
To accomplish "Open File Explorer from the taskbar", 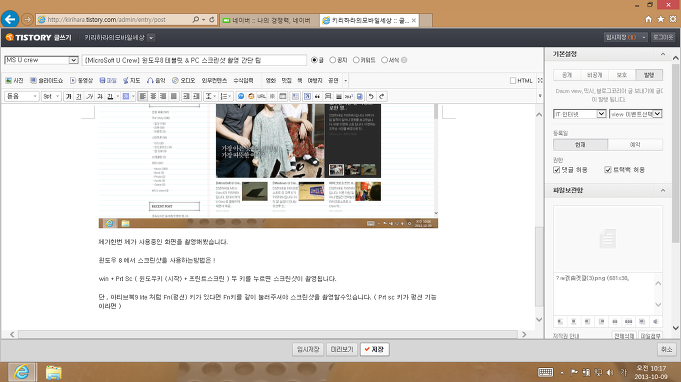I will coord(53,372).
